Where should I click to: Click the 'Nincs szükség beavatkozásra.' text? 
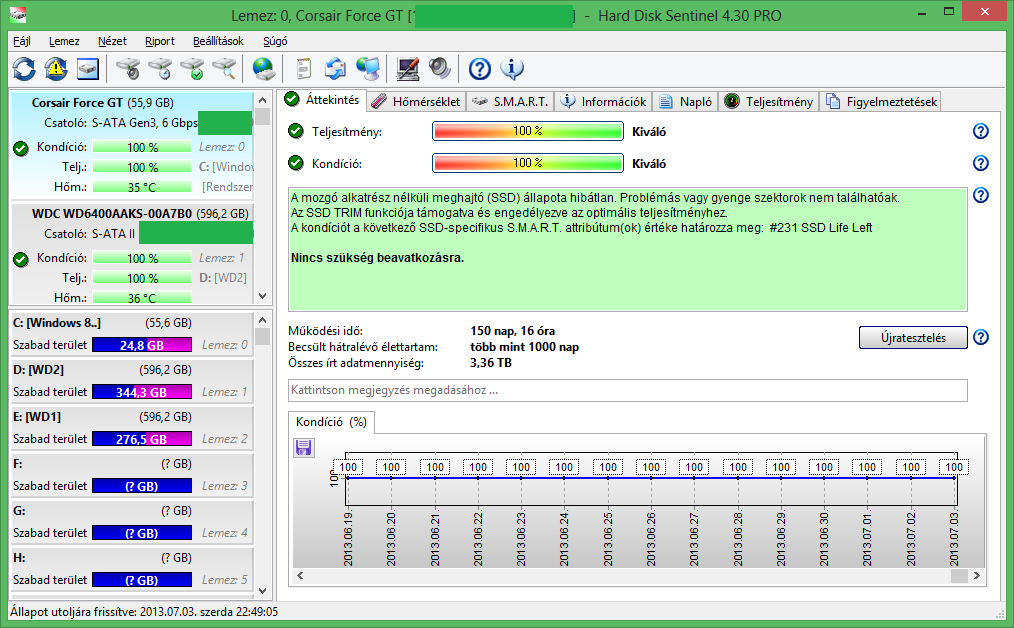(x=377, y=258)
